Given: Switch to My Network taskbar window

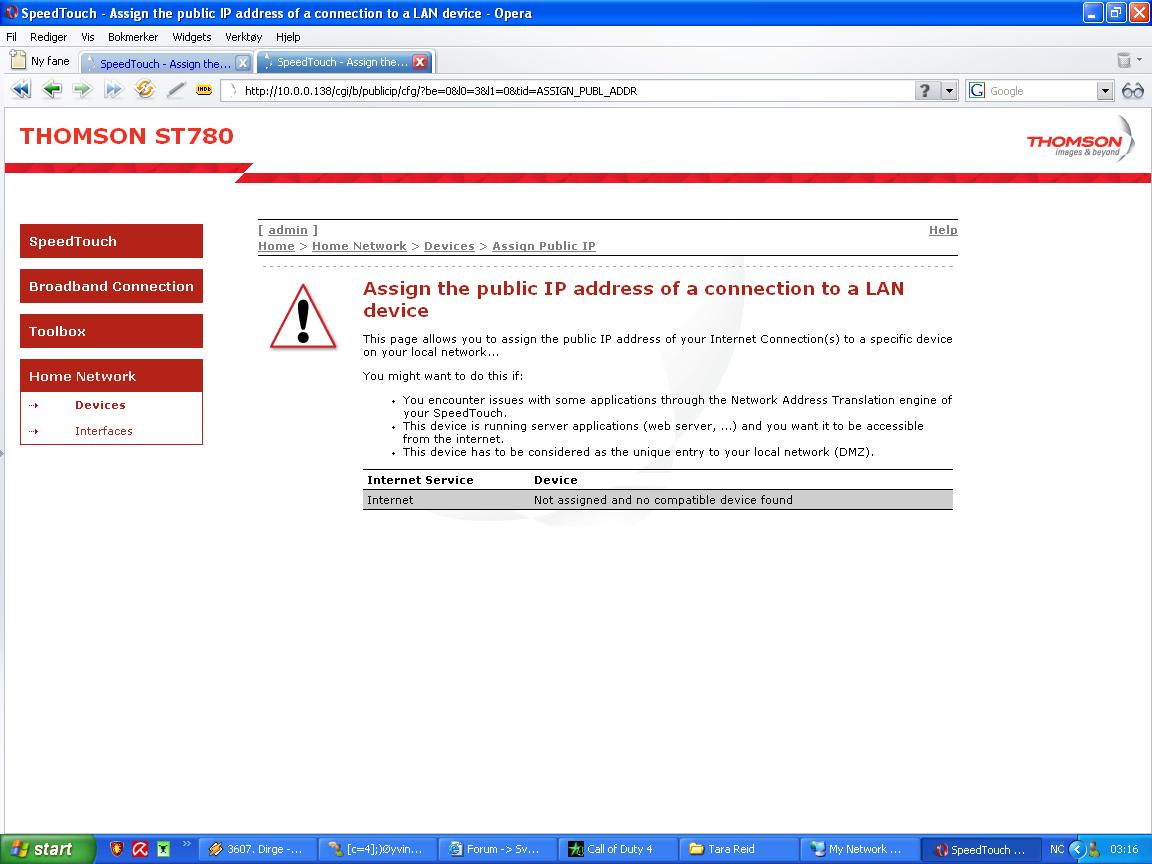Looking at the screenshot, I should [859, 849].
